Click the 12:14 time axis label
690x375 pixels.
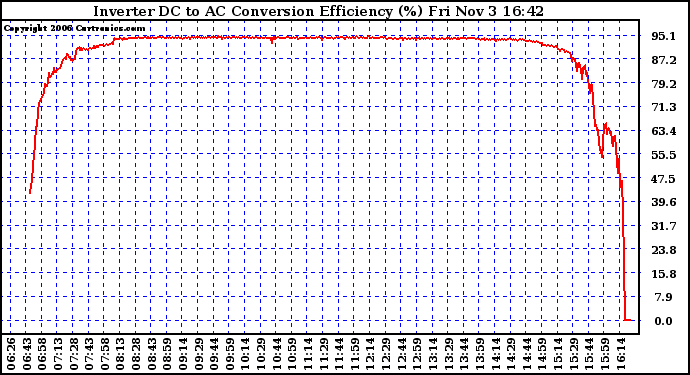coord(370,354)
